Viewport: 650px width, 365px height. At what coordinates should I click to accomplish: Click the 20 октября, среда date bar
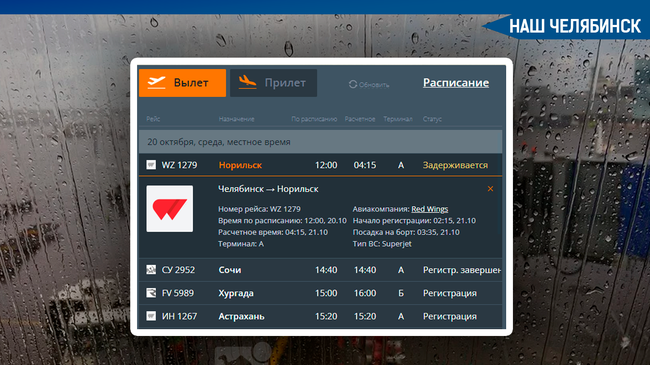(x=320, y=142)
